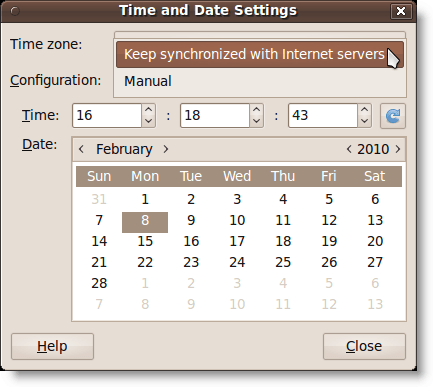The width and height of the screenshot is (433, 387).
Task: Go to next year after 2010
Action: click(398, 149)
